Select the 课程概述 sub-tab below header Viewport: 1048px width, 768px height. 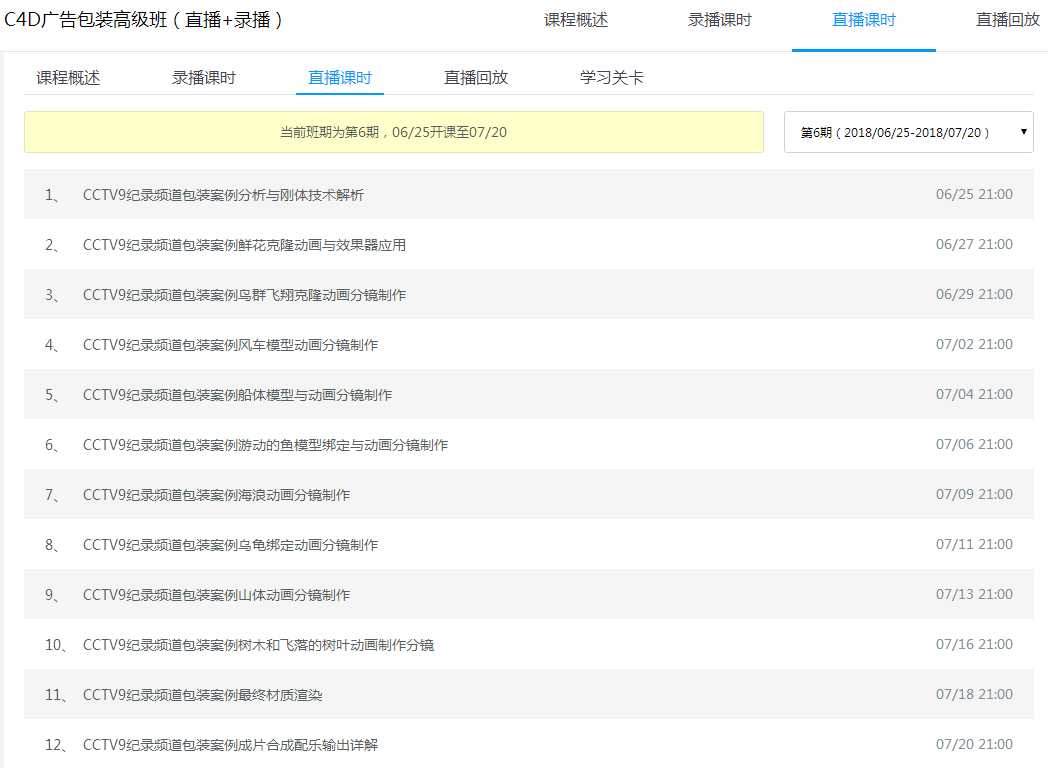[x=68, y=77]
